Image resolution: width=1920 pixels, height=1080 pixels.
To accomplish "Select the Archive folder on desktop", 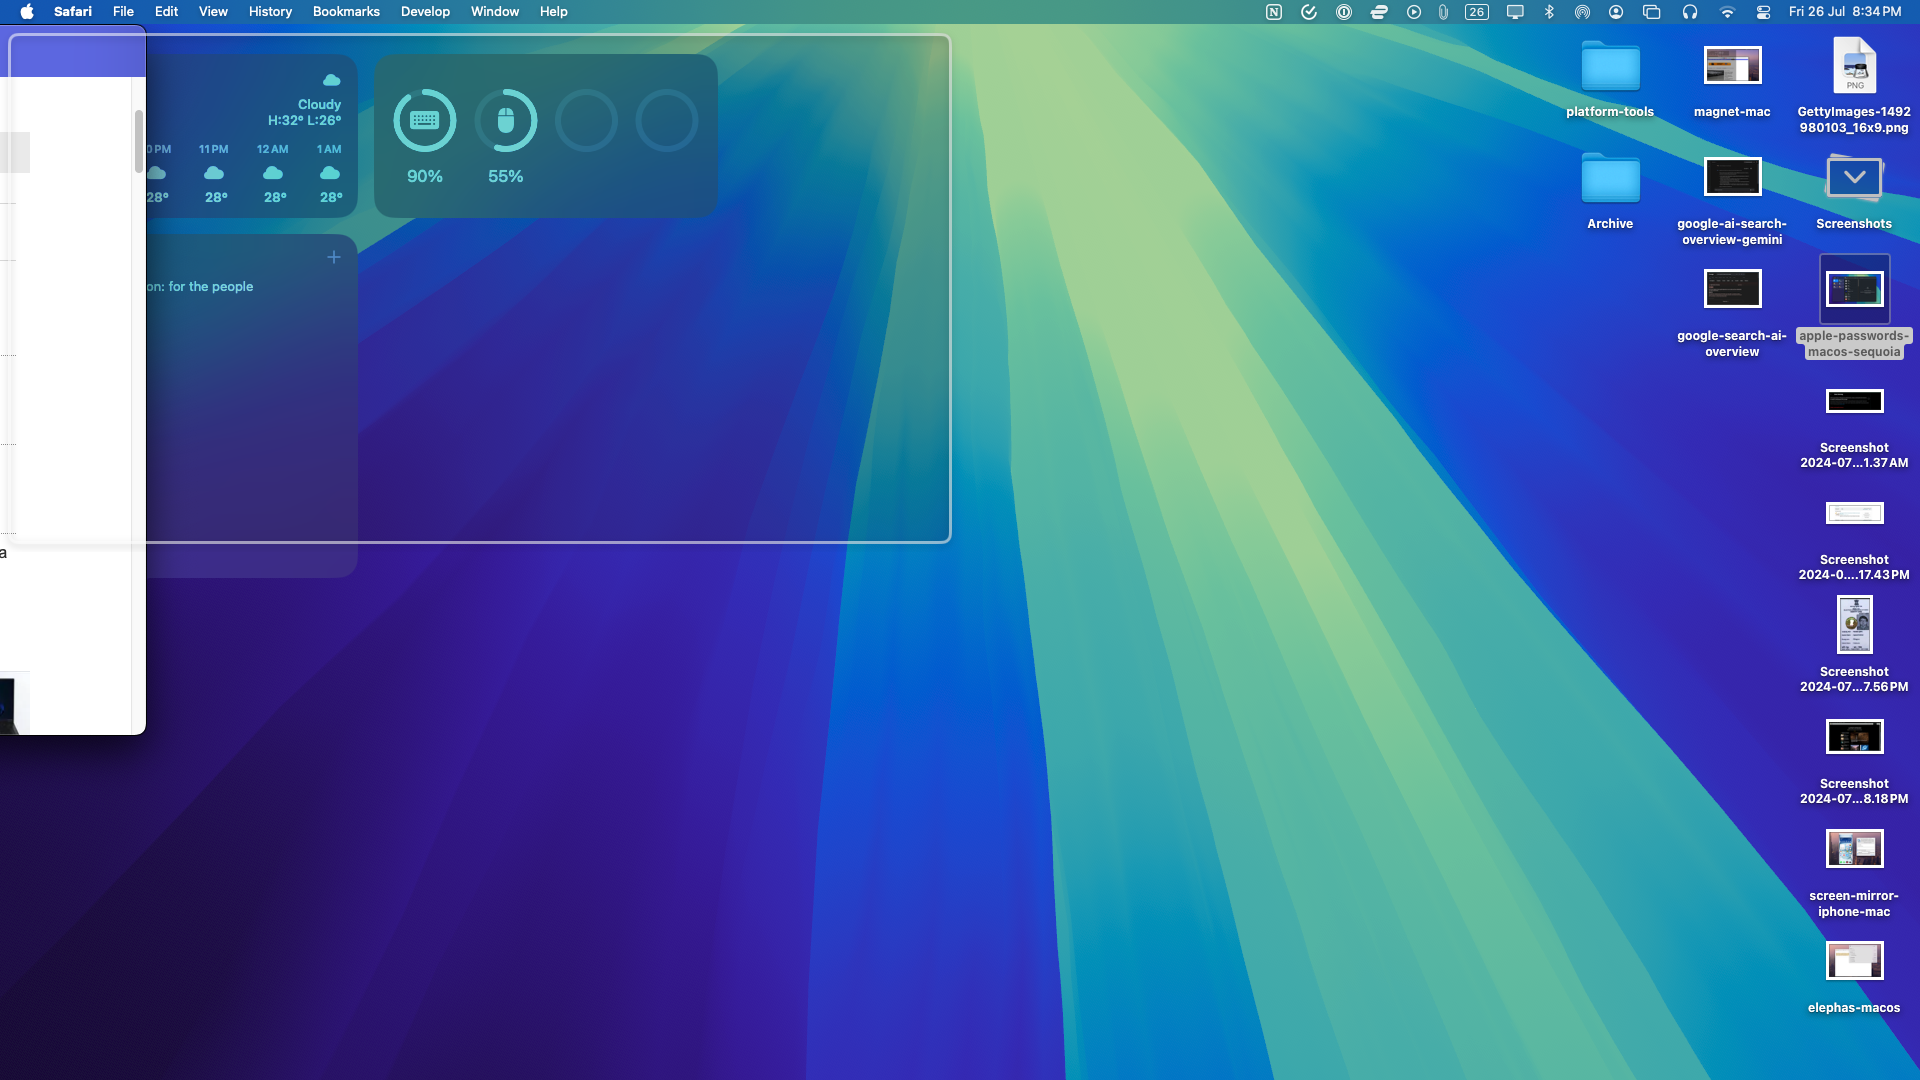I will point(1610,179).
